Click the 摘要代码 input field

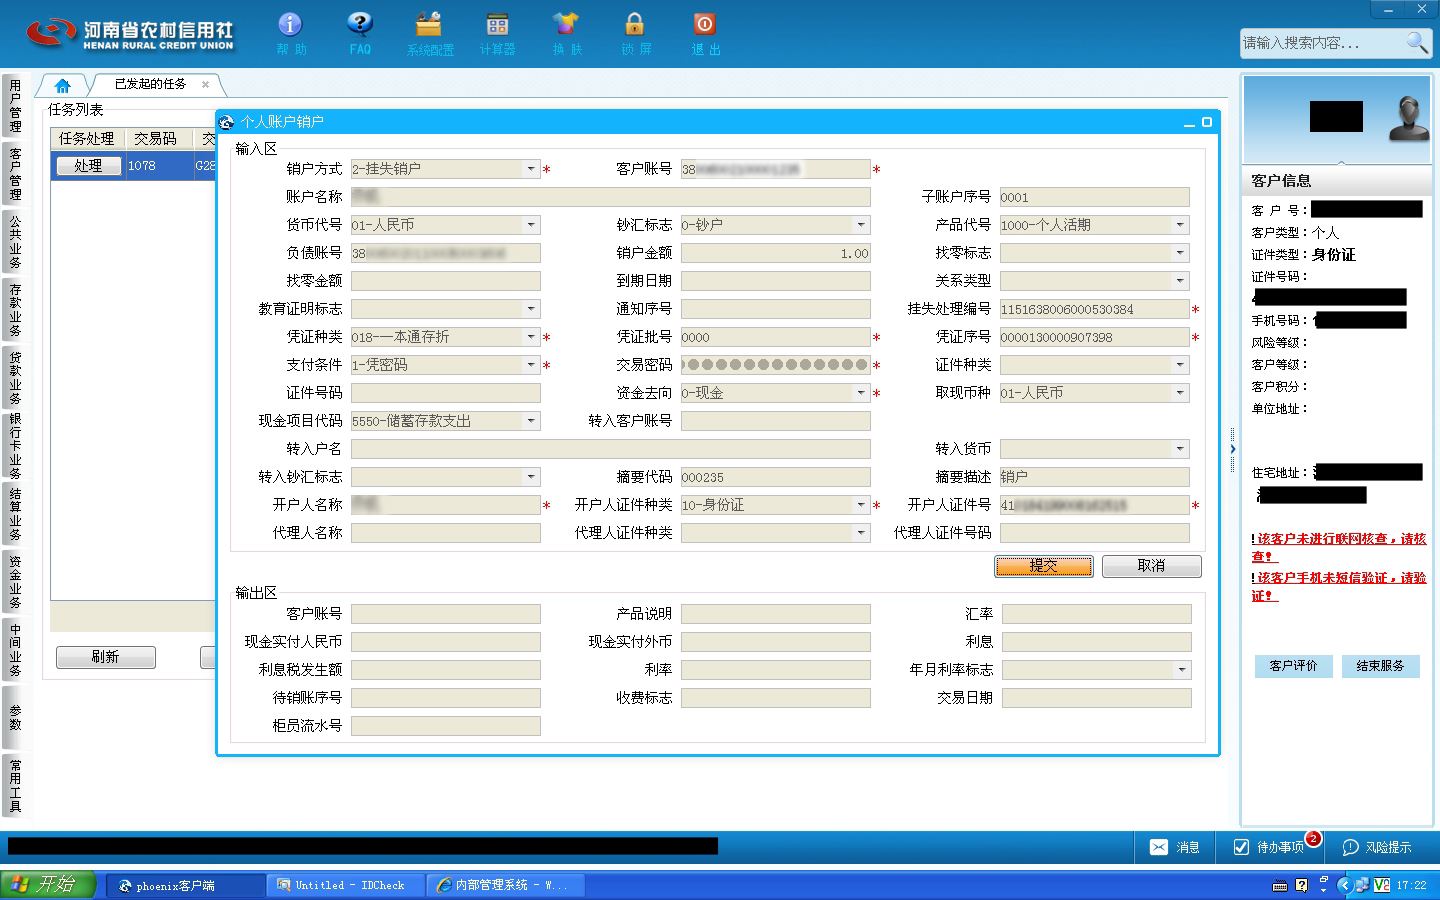[x=776, y=477]
